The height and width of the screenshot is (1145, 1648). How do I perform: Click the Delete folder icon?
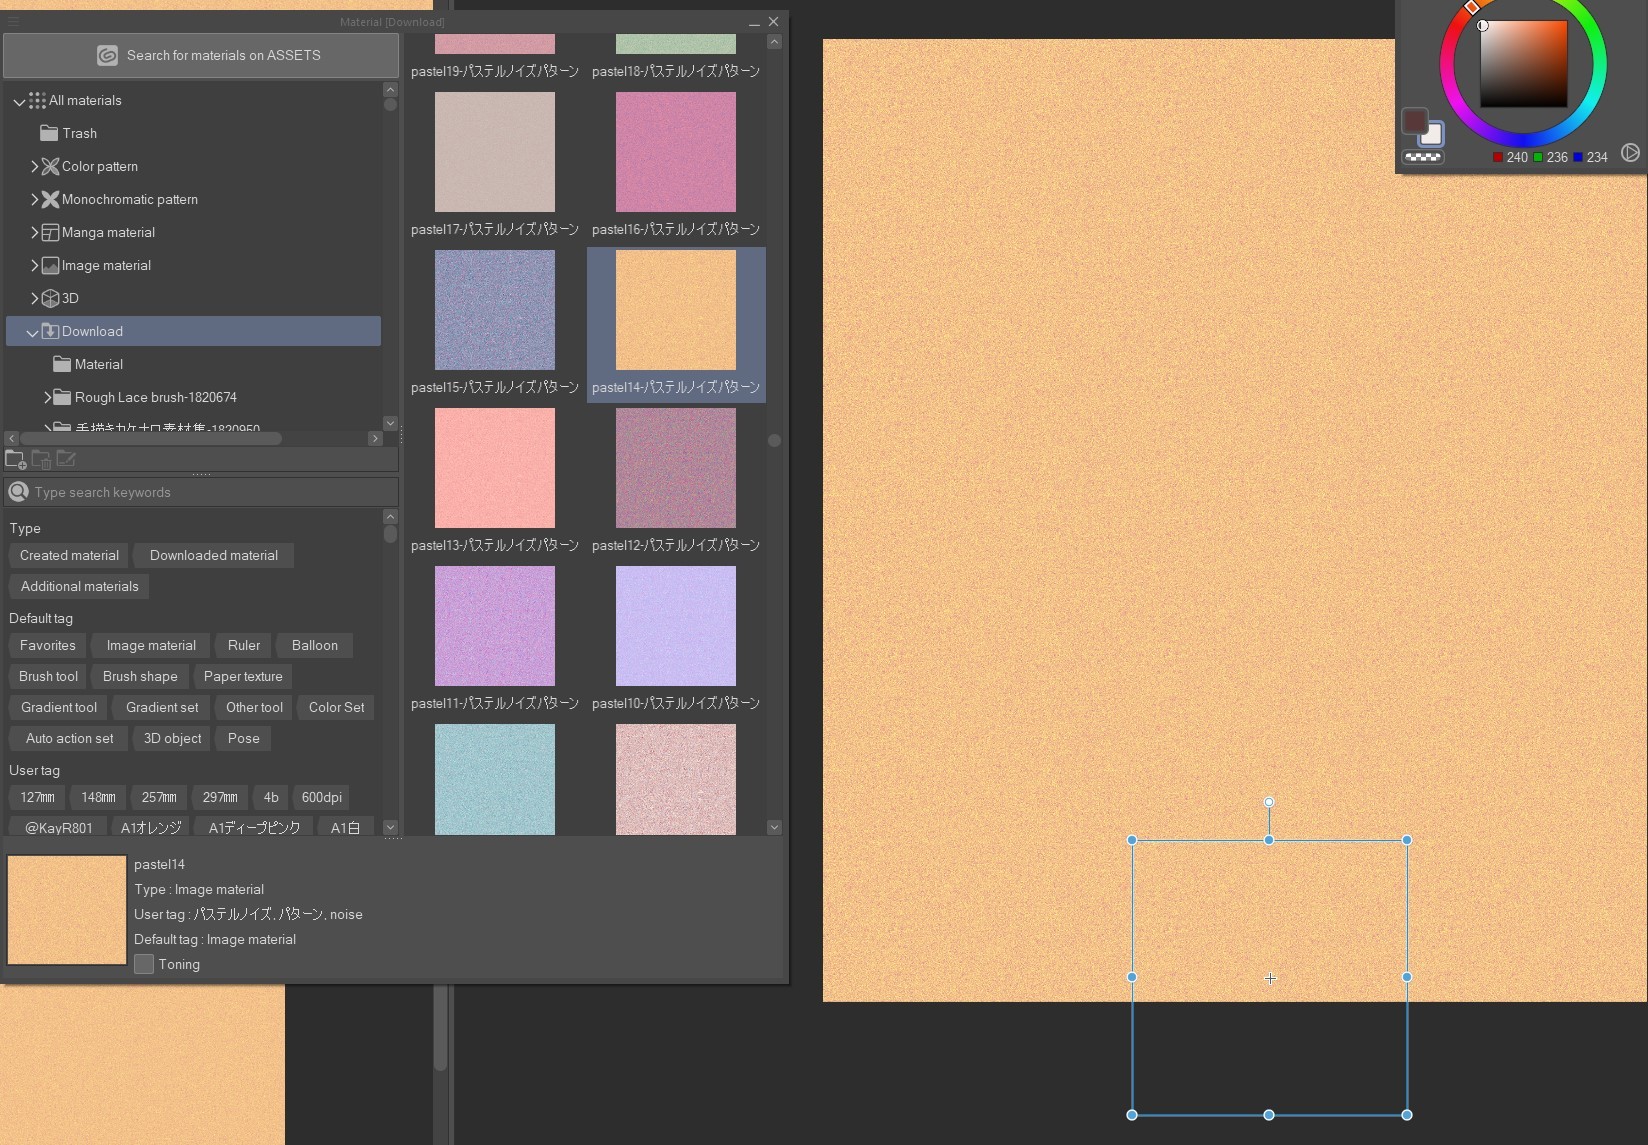pyautogui.click(x=41, y=459)
